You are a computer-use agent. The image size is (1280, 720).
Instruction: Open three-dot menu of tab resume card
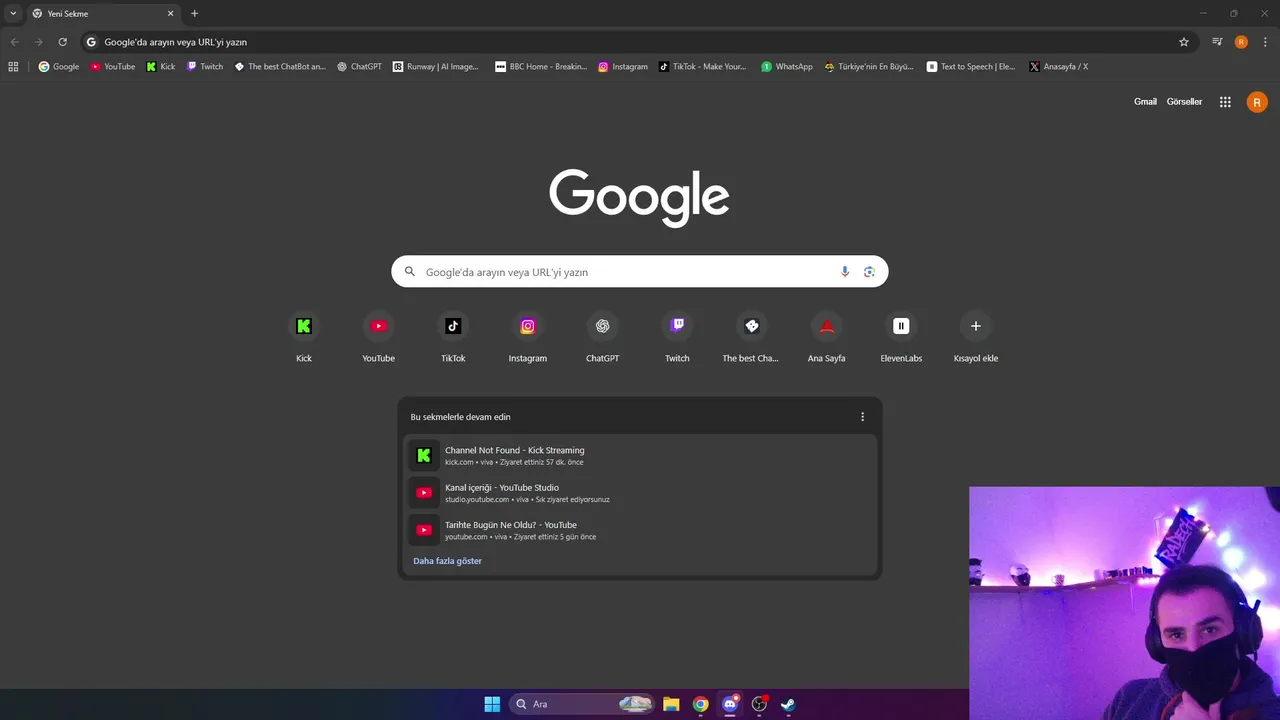tap(863, 417)
